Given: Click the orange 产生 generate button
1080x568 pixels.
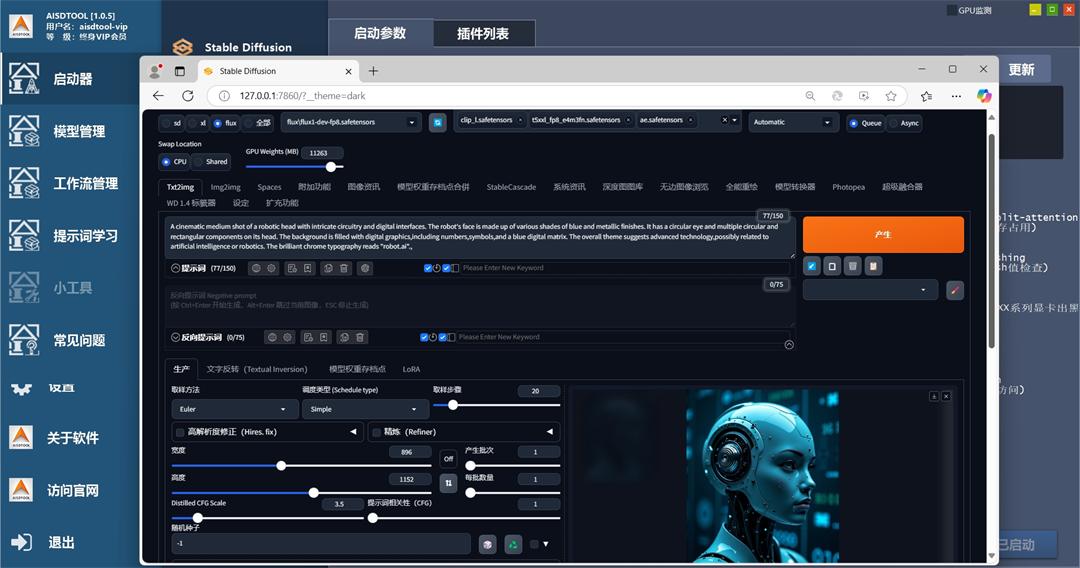Looking at the screenshot, I should [x=882, y=234].
